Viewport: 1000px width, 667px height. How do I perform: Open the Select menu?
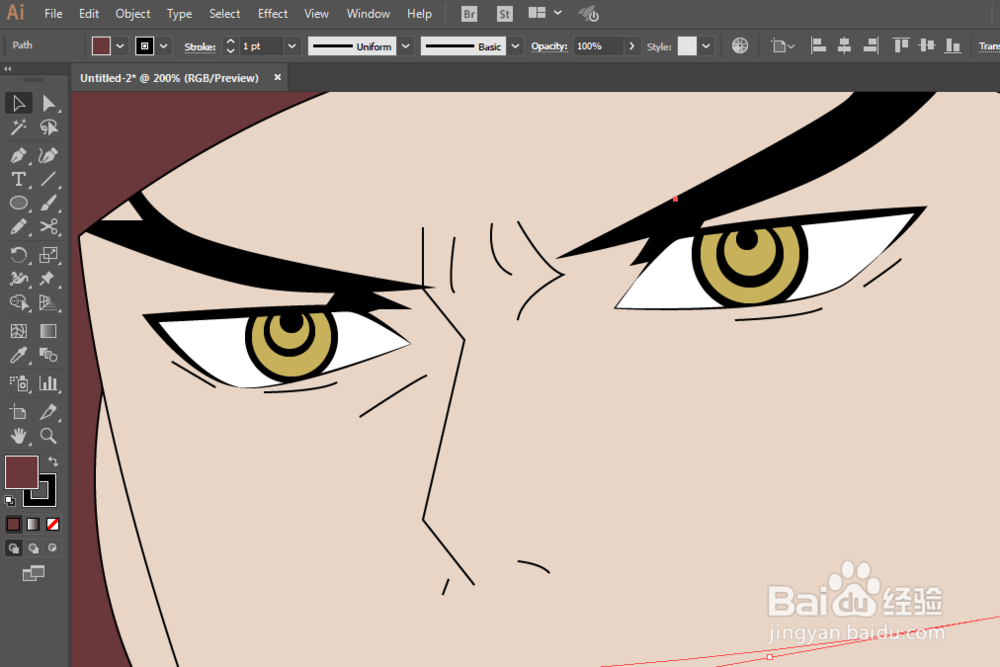224,13
